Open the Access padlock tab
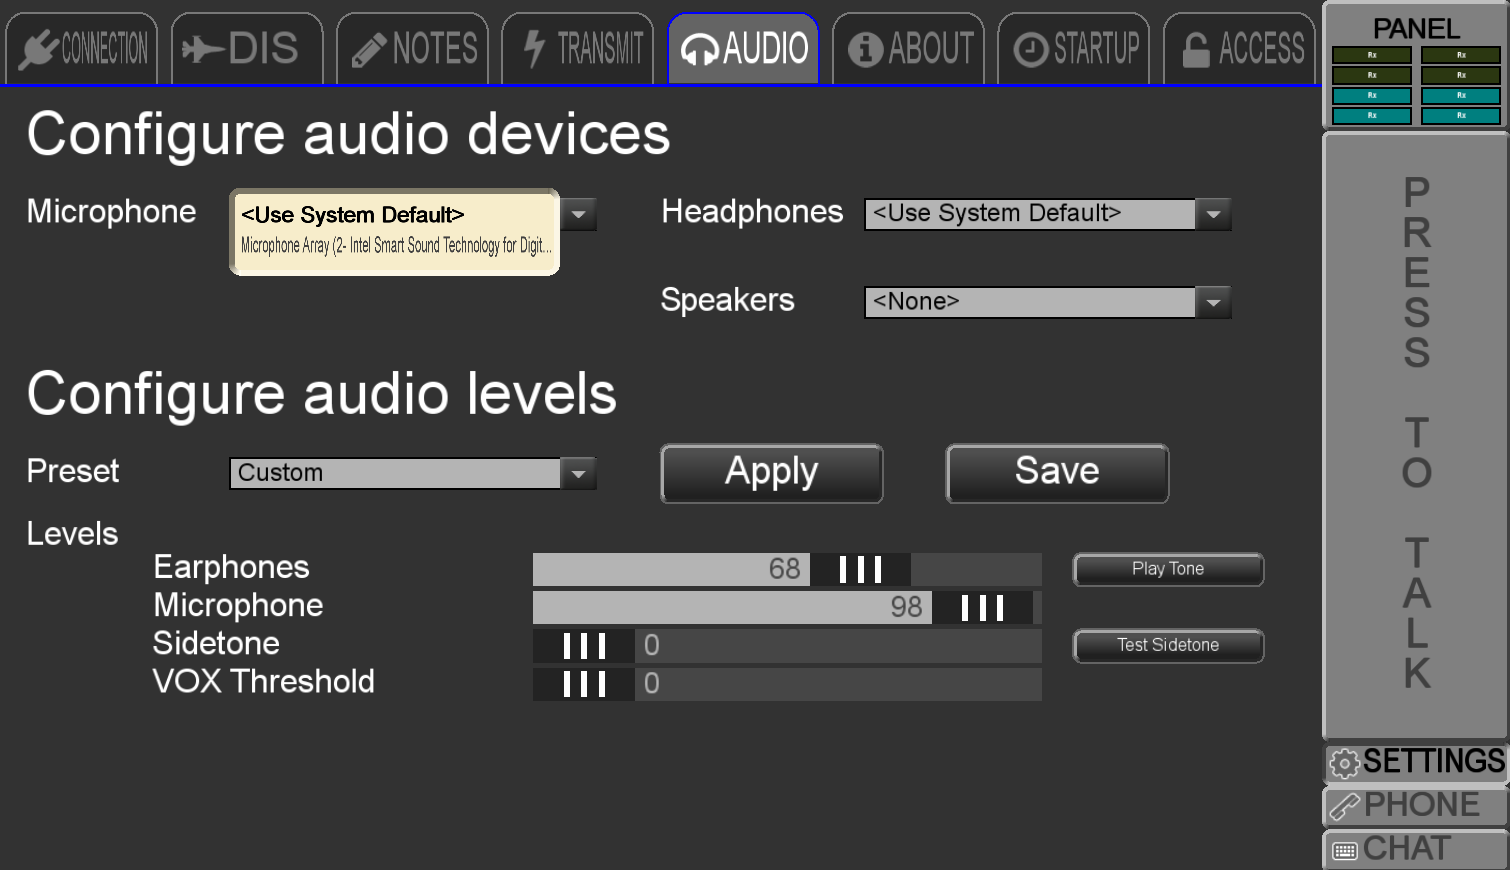Viewport: 1510px width, 870px height. pos(1239,48)
